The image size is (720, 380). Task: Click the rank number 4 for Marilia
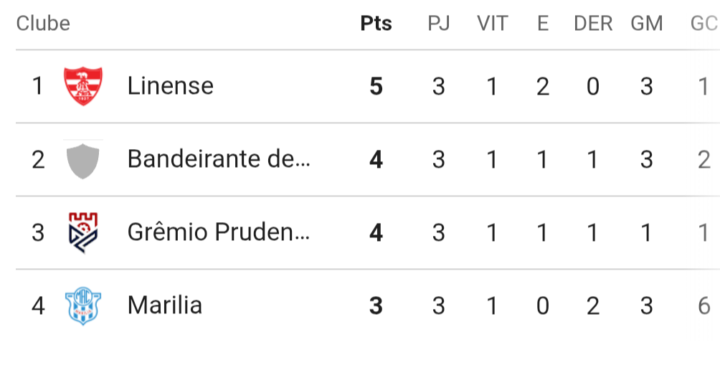tap(38, 306)
